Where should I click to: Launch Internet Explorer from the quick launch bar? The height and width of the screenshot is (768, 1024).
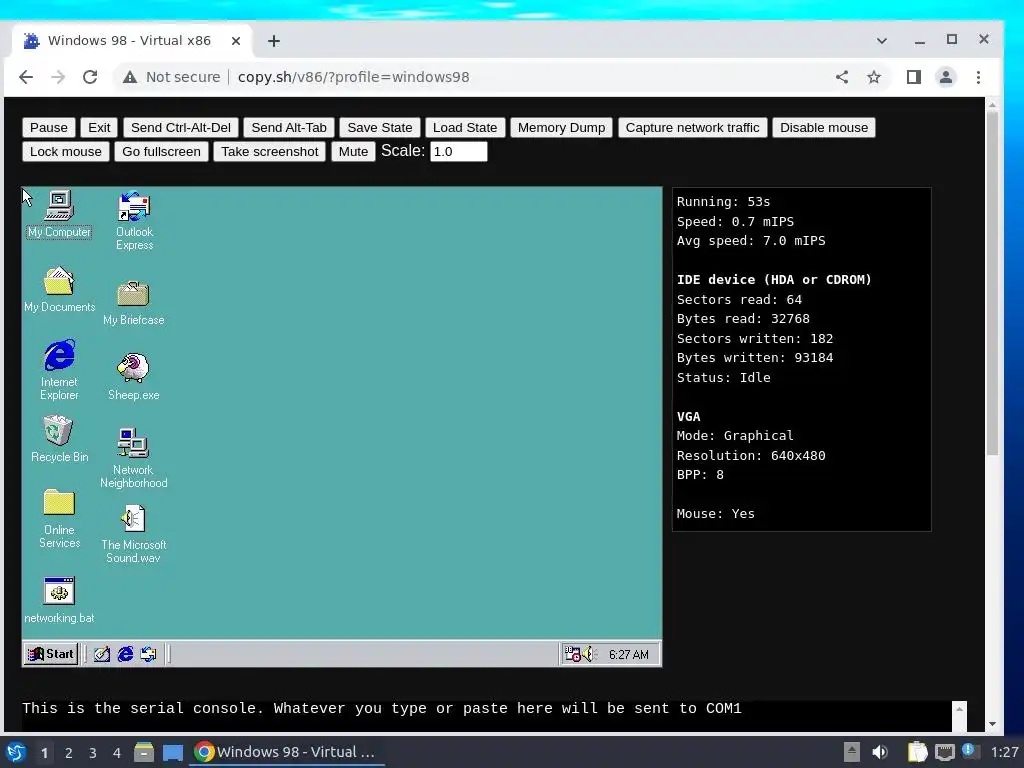125,654
